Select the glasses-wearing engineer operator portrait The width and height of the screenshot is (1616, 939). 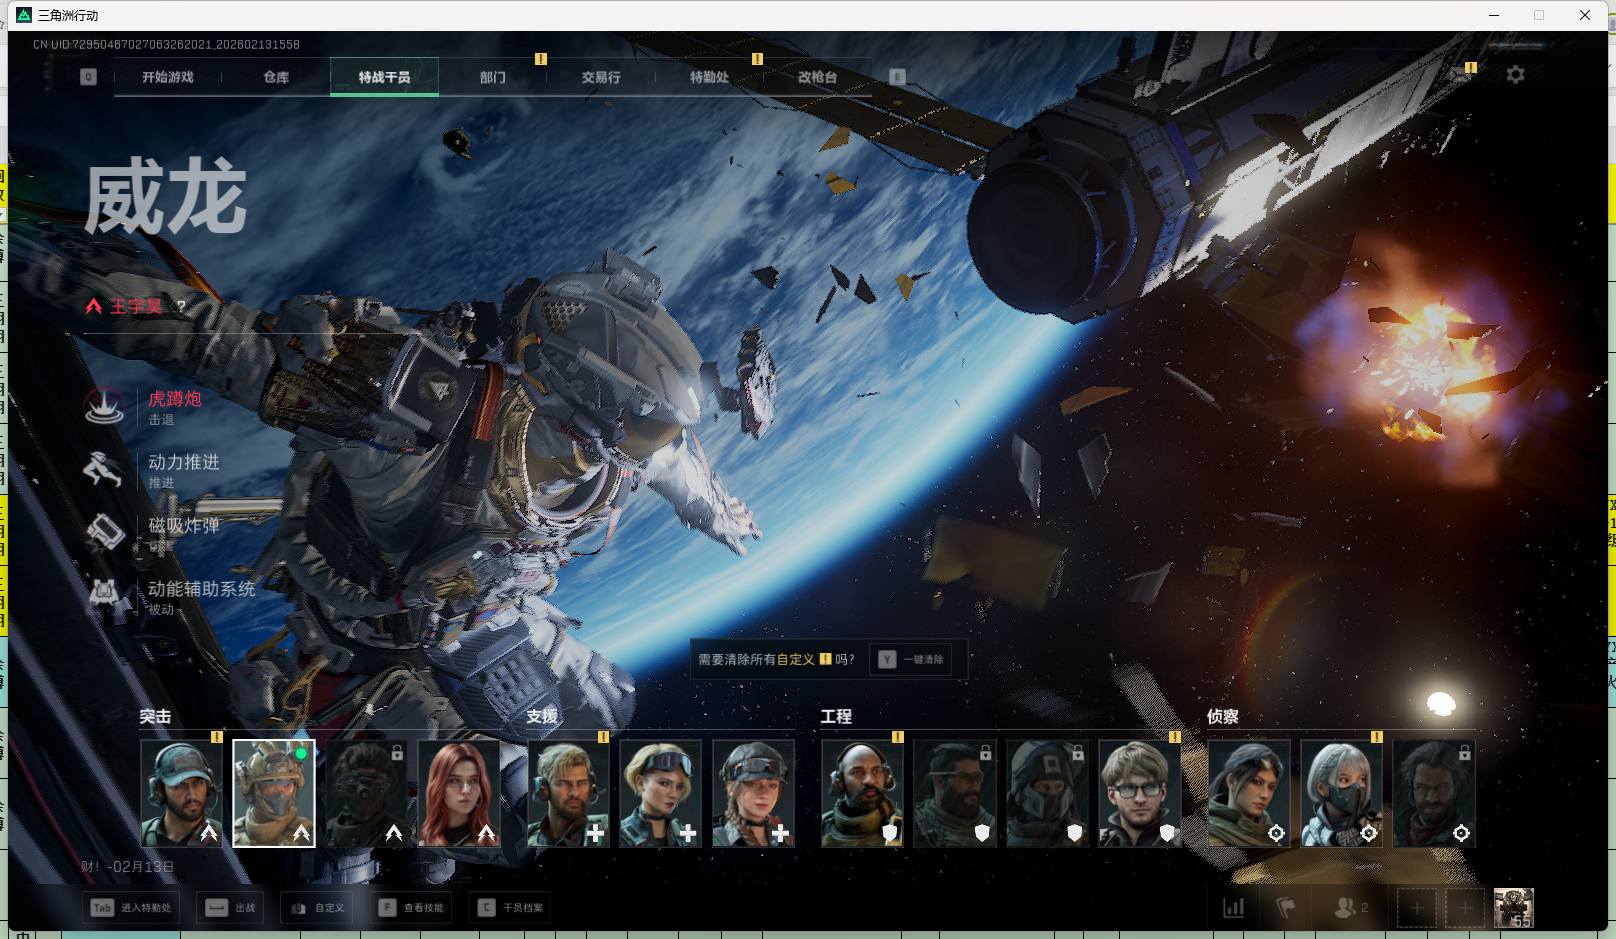1139,793
